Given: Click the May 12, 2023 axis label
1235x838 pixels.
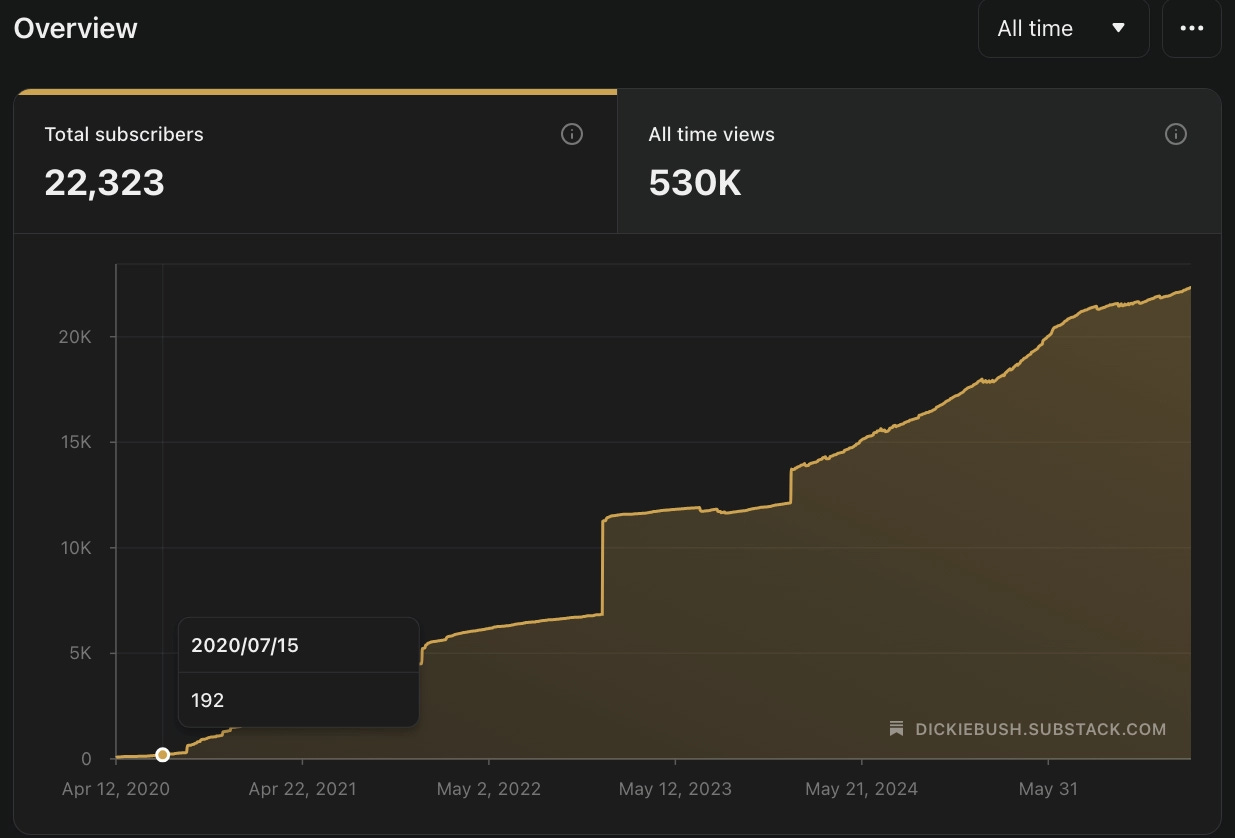Looking at the screenshot, I should tap(675, 789).
